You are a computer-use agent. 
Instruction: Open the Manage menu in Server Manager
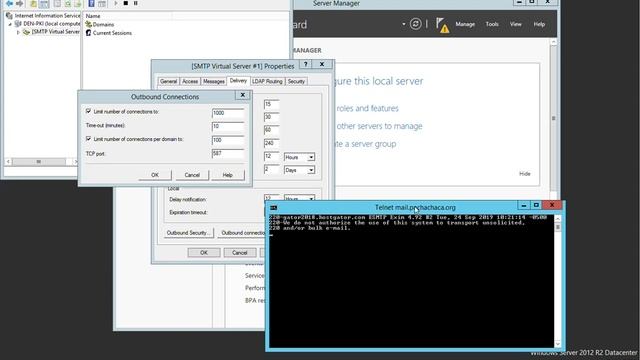[465, 24]
